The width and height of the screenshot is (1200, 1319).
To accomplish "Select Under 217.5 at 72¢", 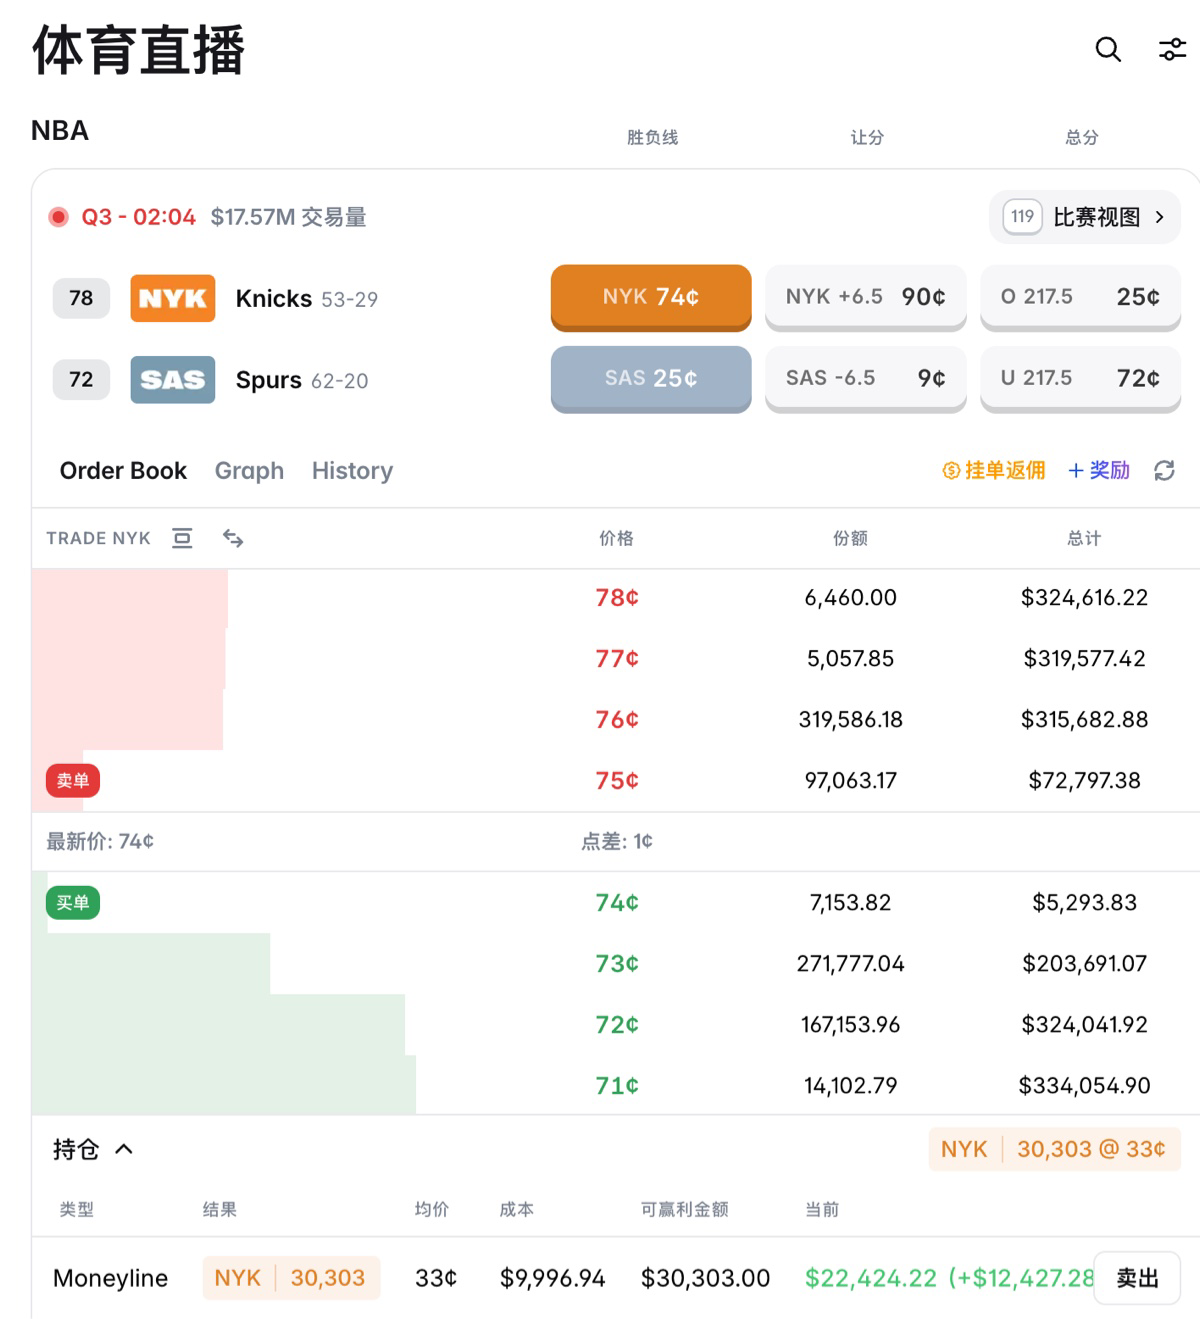I will point(1081,378).
